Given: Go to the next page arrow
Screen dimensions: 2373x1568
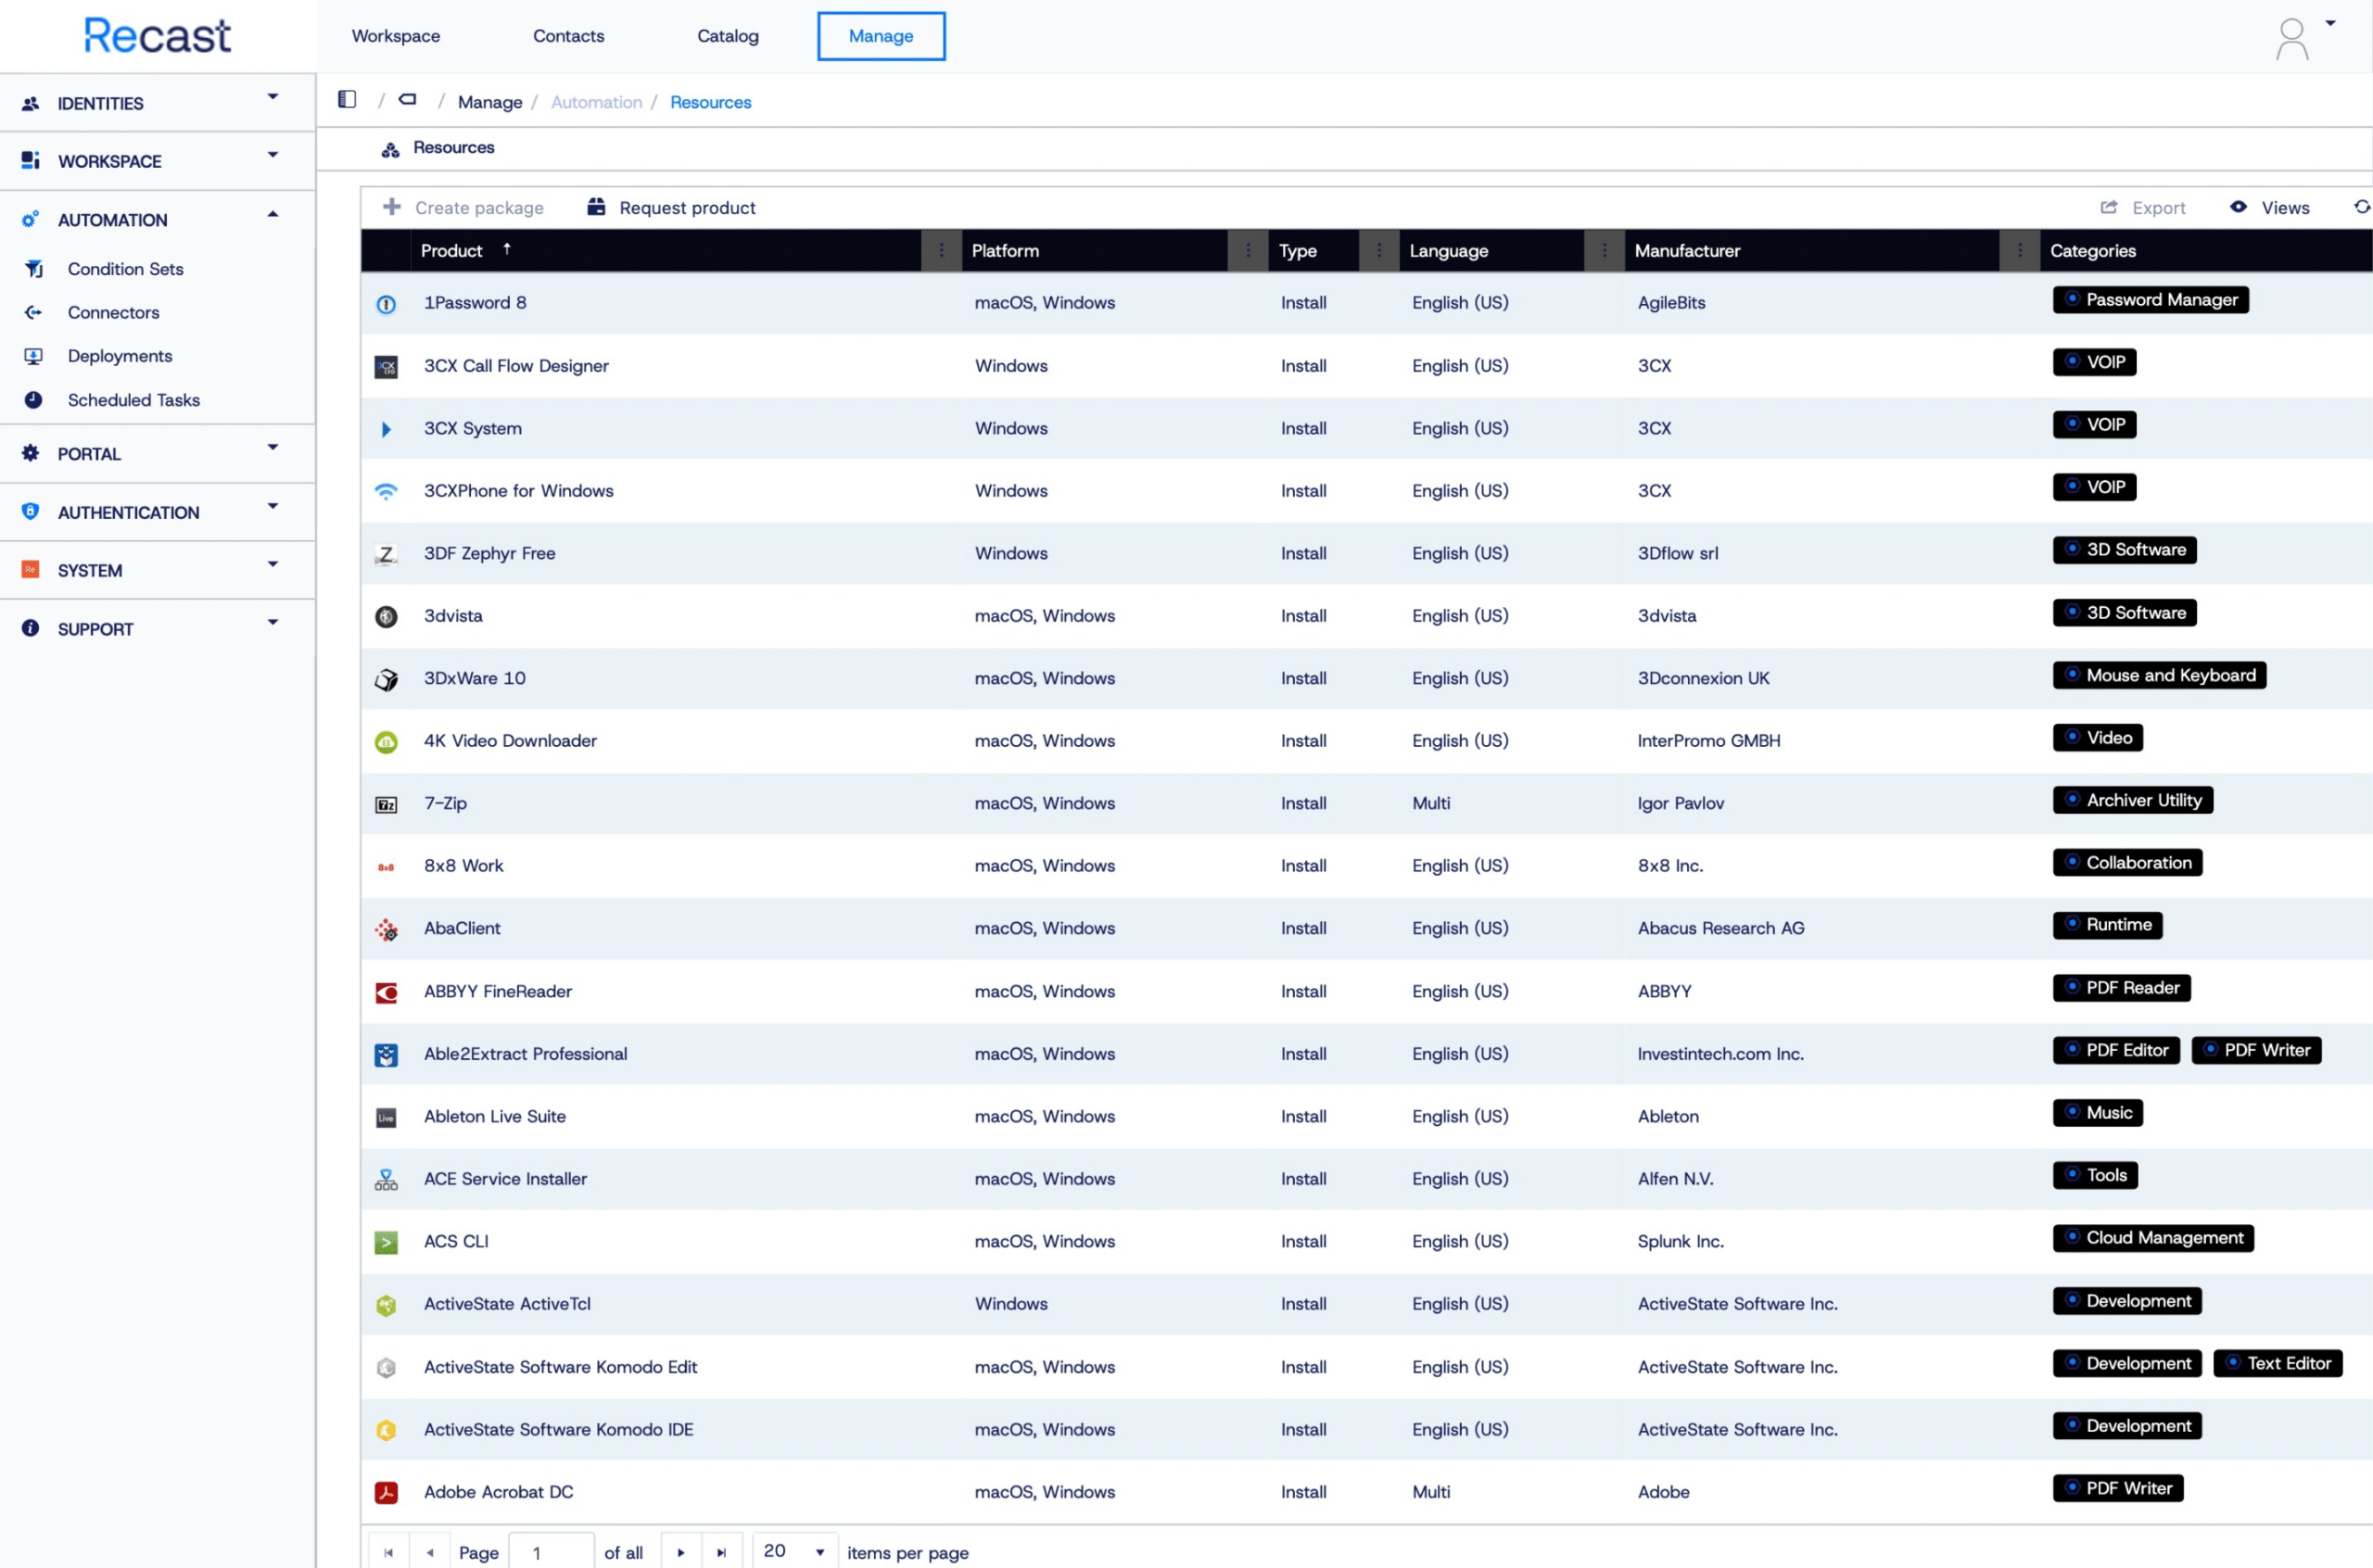Looking at the screenshot, I should tap(681, 1553).
